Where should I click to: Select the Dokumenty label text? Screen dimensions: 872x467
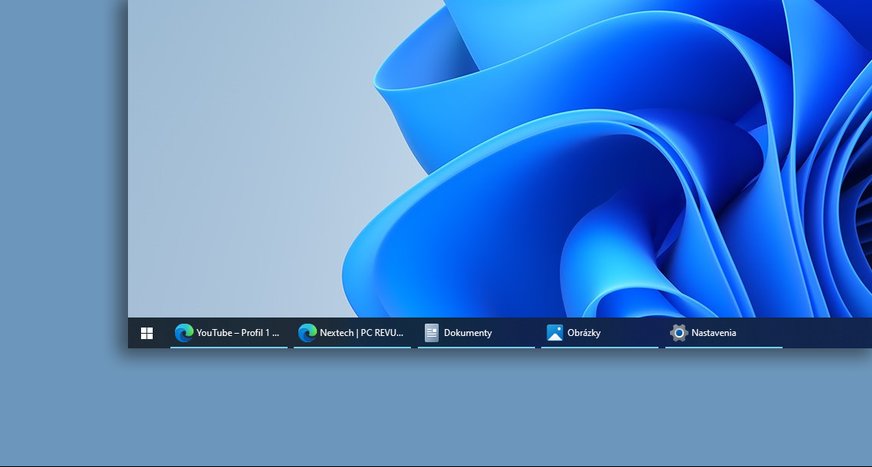pyautogui.click(x=468, y=333)
